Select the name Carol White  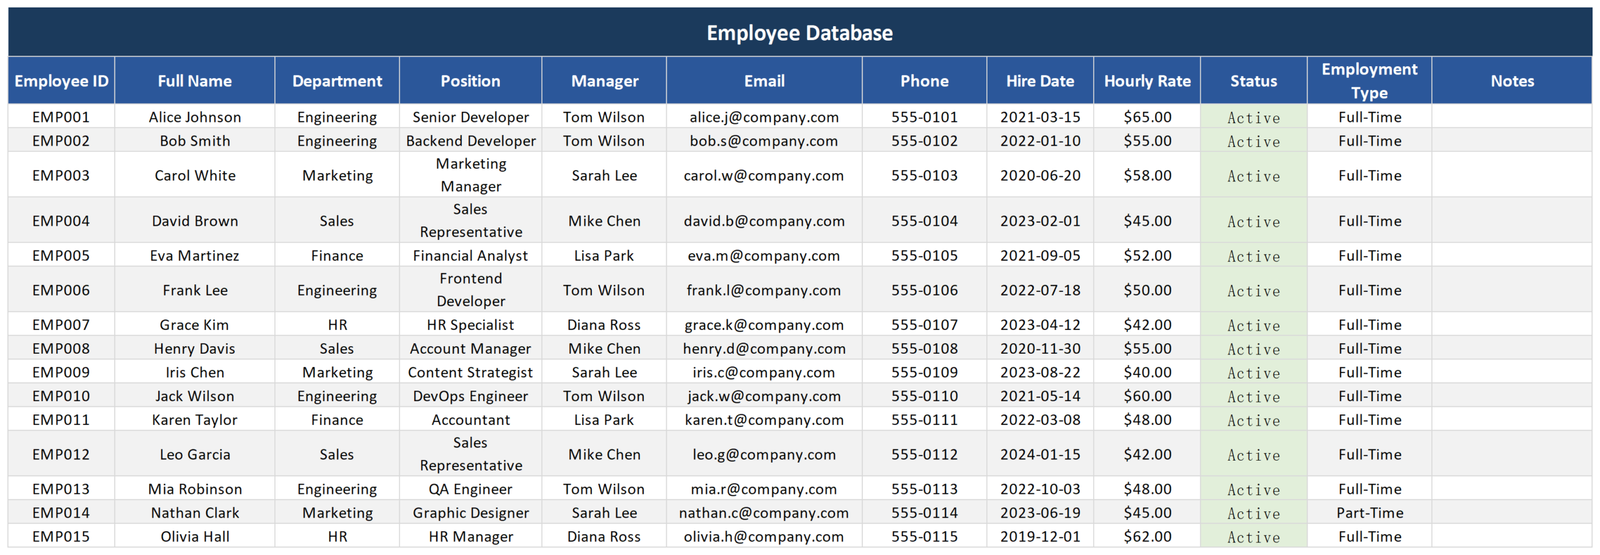point(195,175)
